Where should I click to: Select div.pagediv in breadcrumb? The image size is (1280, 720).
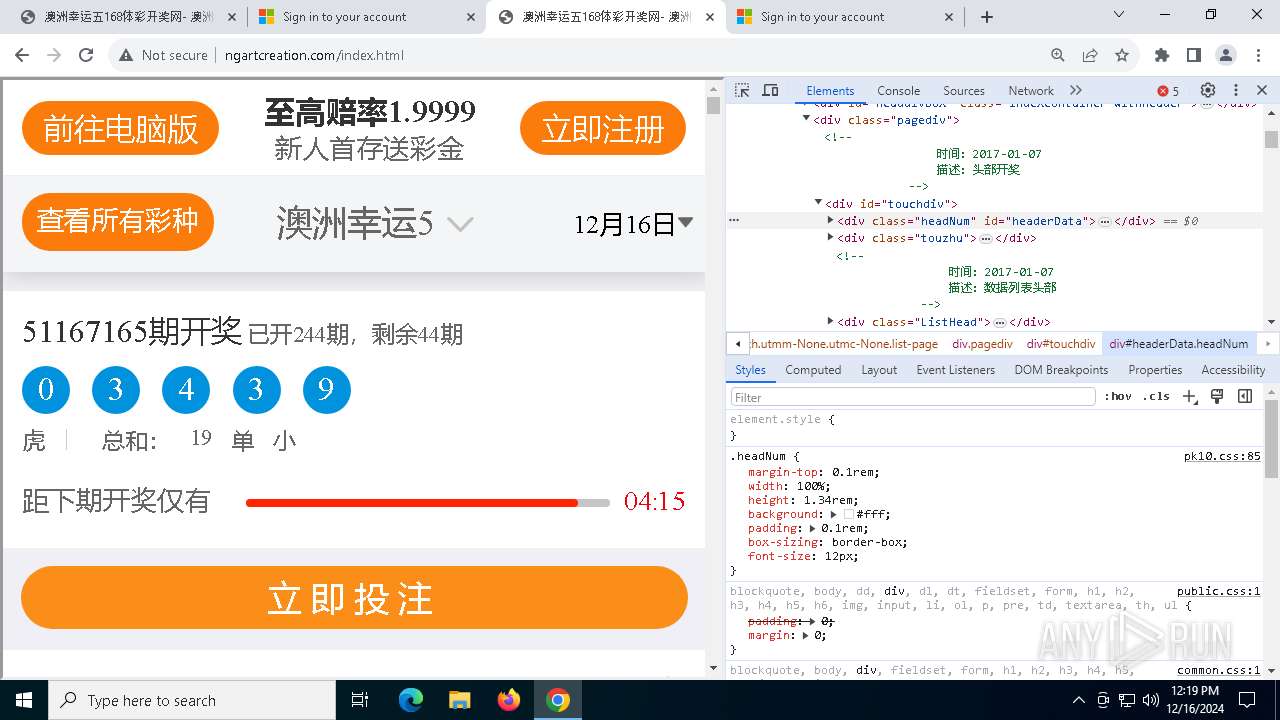[x=982, y=343]
